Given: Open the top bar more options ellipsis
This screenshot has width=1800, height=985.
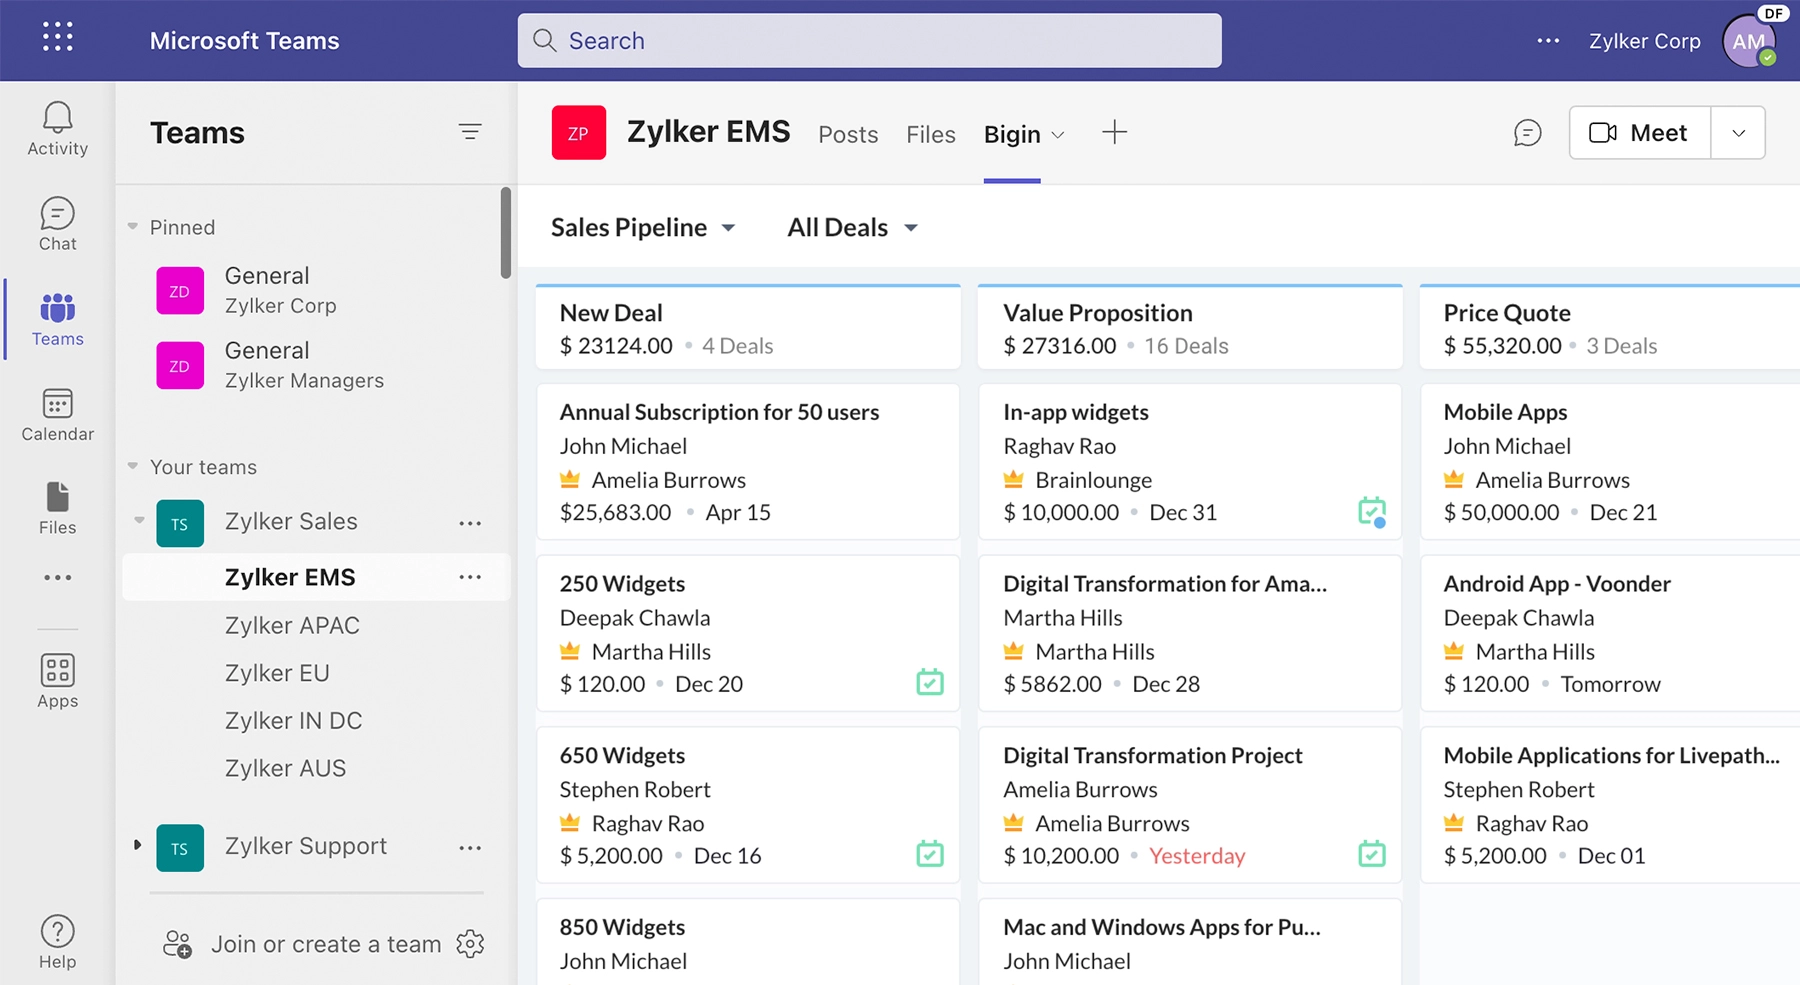Looking at the screenshot, I should coord(1548,41).
